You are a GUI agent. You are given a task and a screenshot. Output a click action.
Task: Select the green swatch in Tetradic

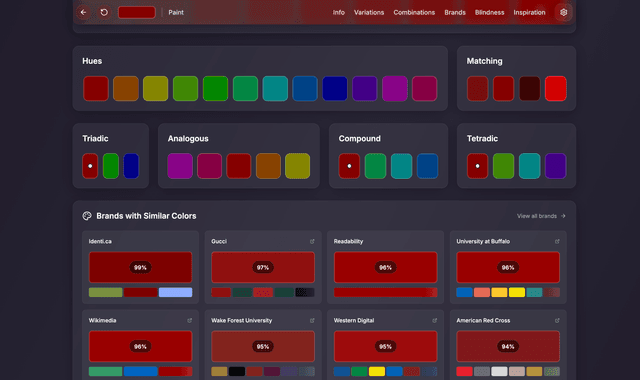503,166
